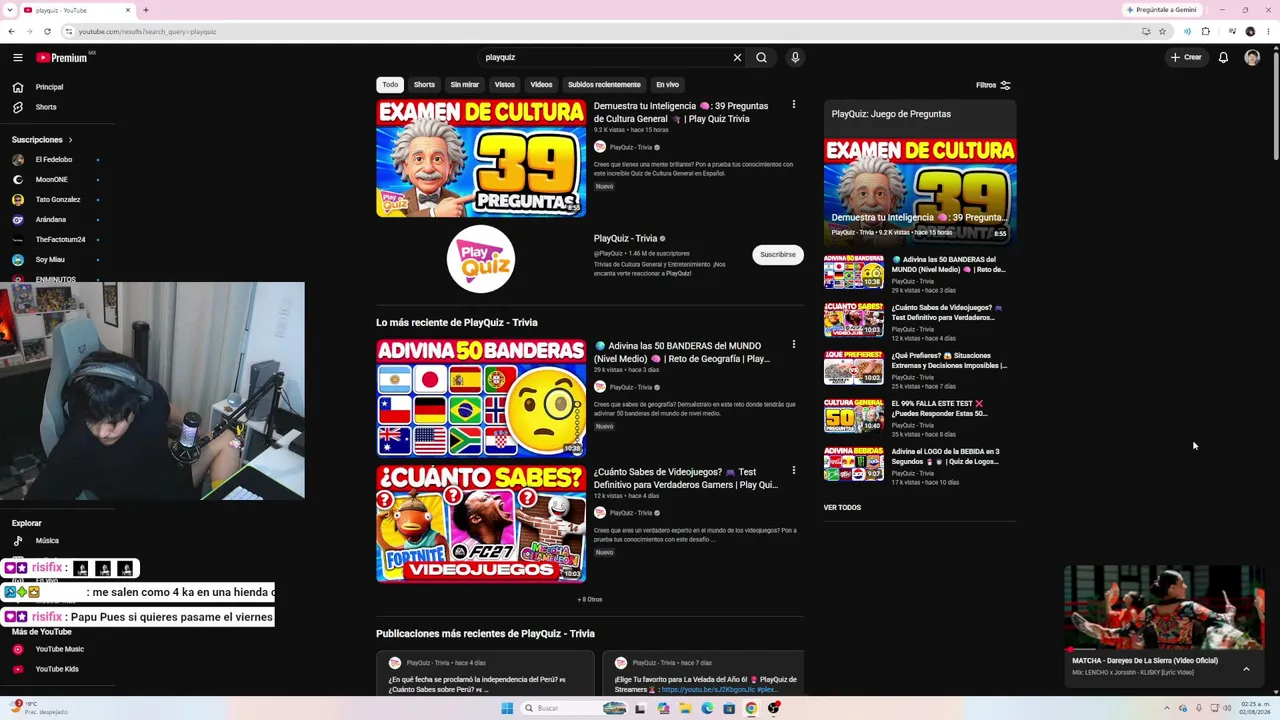Select the Todo filter chip
Image resolution: width=1280 pixels, height=720 pixels.
tap(390, 85)
